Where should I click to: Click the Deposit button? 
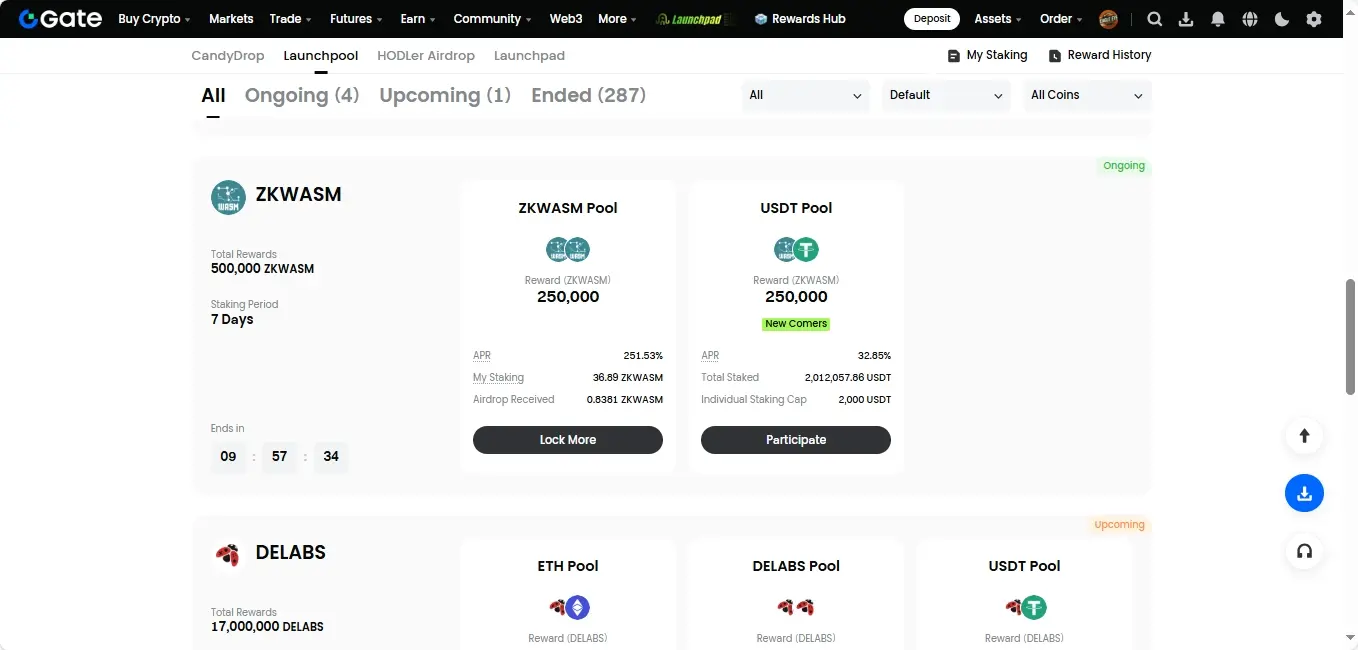coord(932,19)
